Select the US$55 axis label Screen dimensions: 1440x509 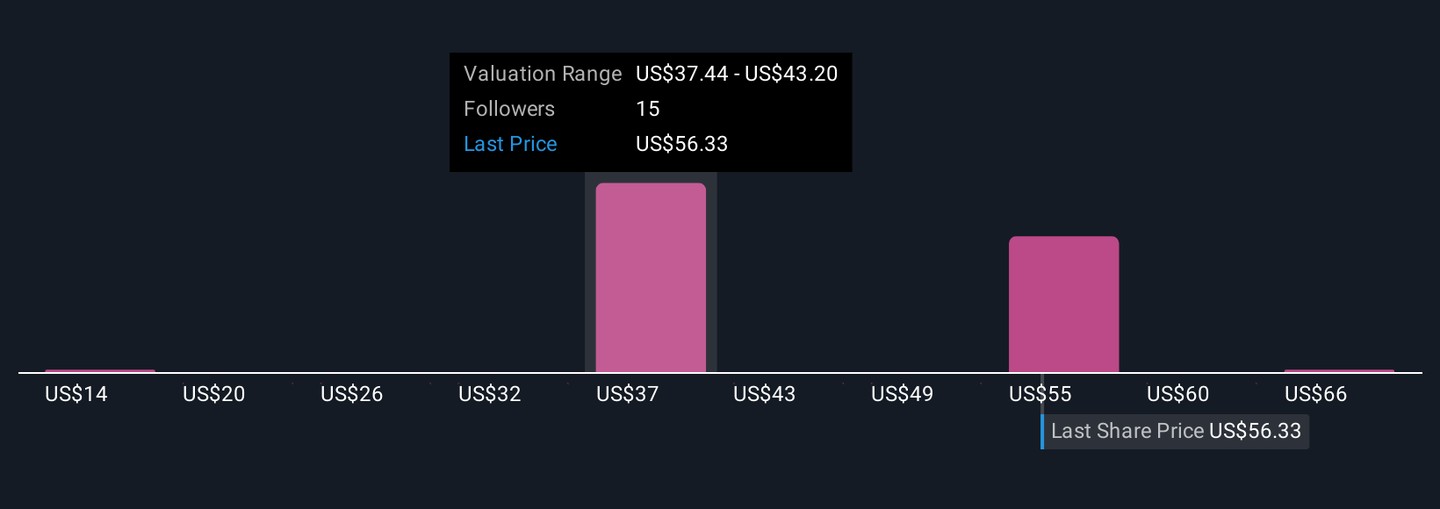(x=1040, y=394)
